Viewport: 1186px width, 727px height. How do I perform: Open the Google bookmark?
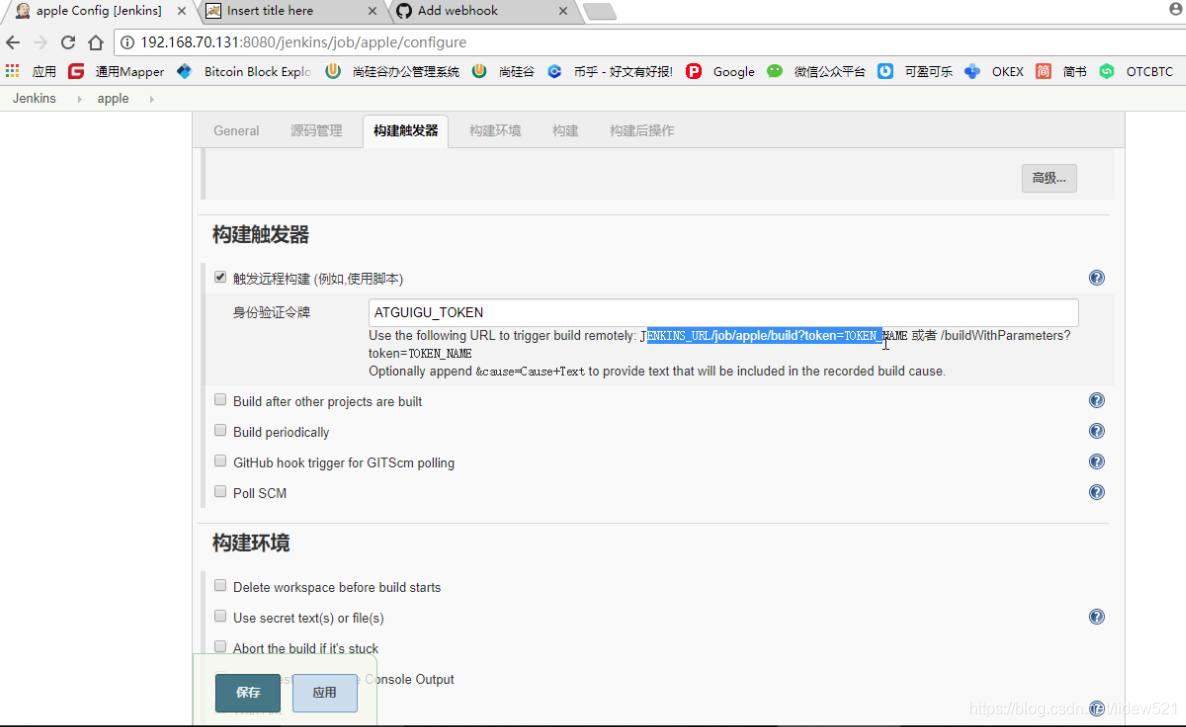coord(720,71)
